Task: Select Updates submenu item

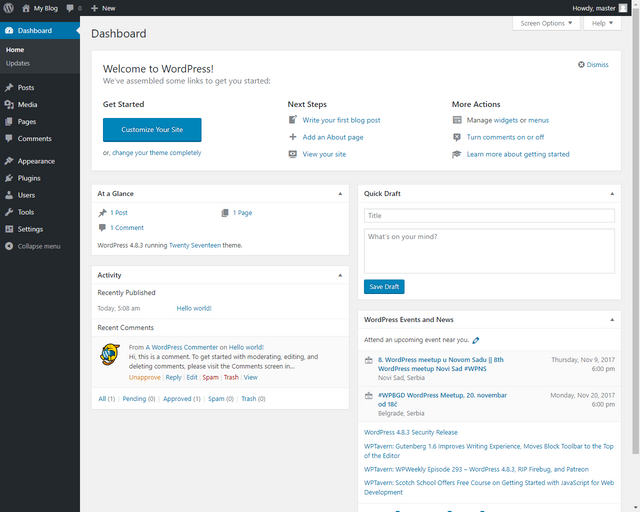Action: pos(18,63)
